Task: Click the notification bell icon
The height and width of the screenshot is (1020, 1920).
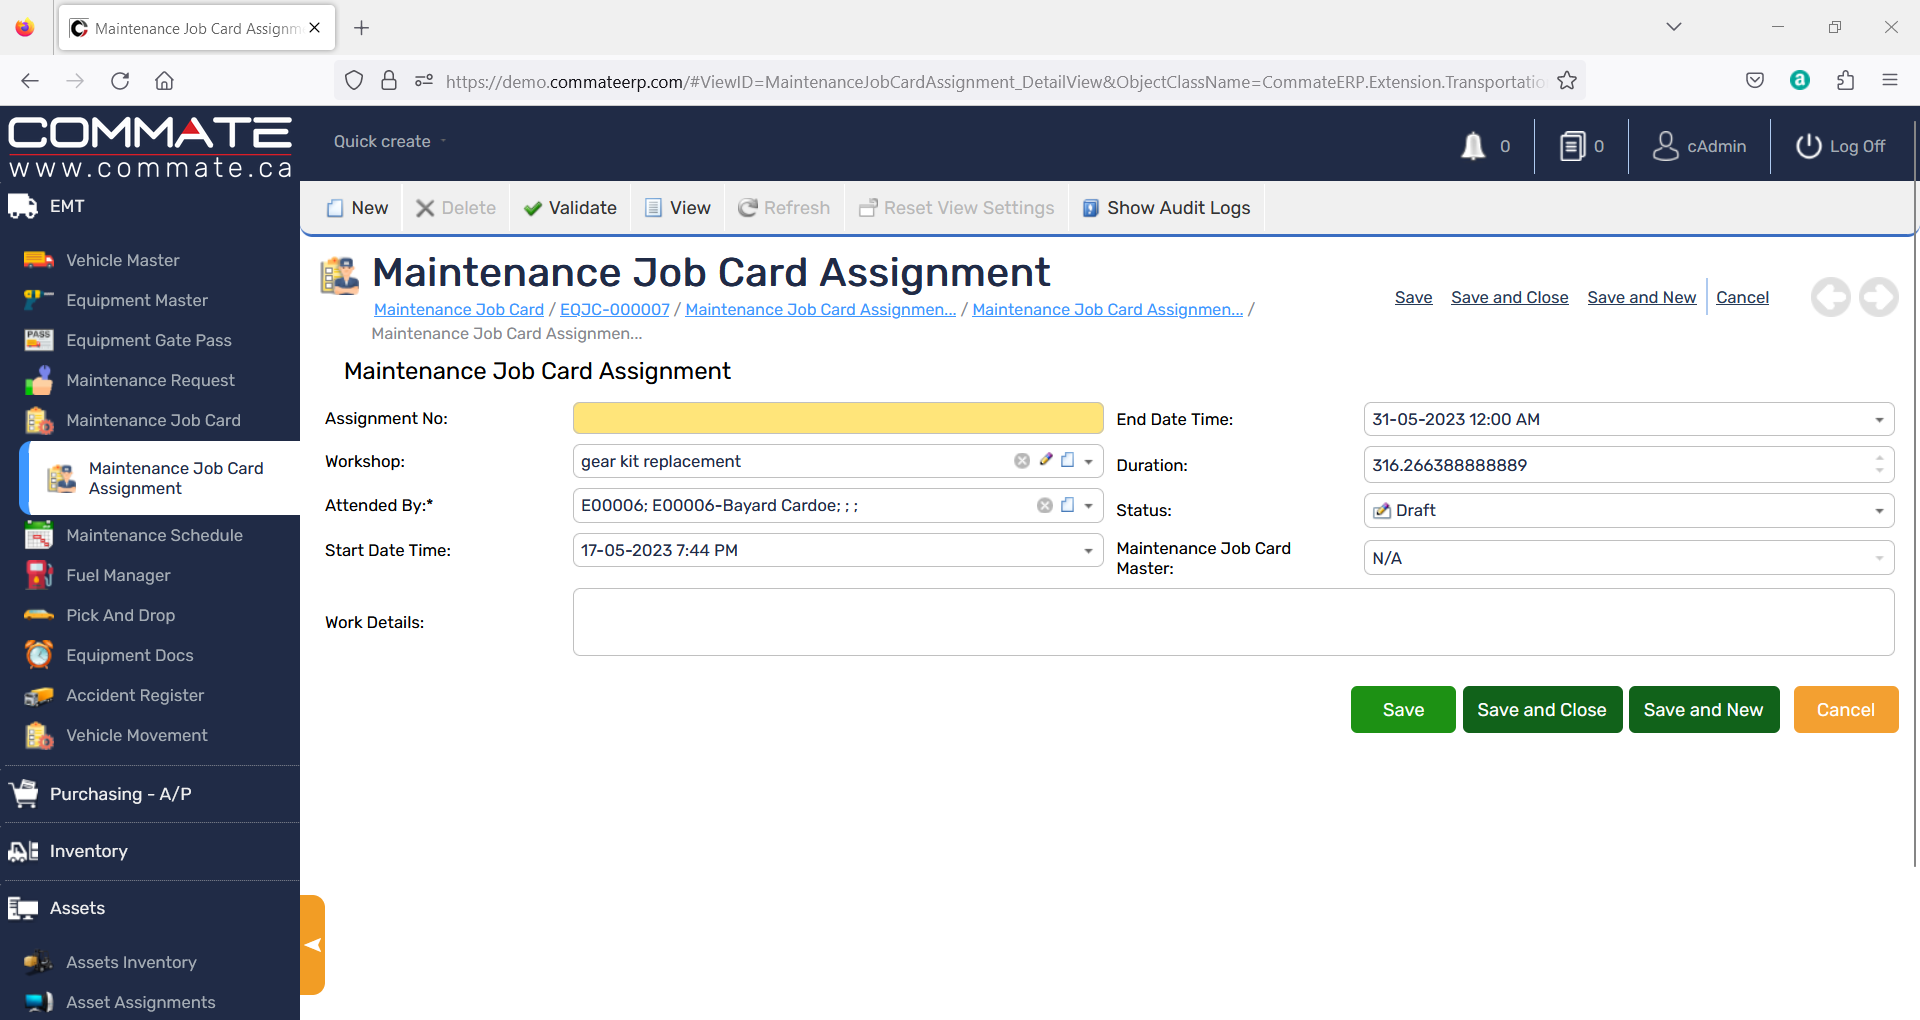Action: pyautogui.click(x=1472, y=147)
